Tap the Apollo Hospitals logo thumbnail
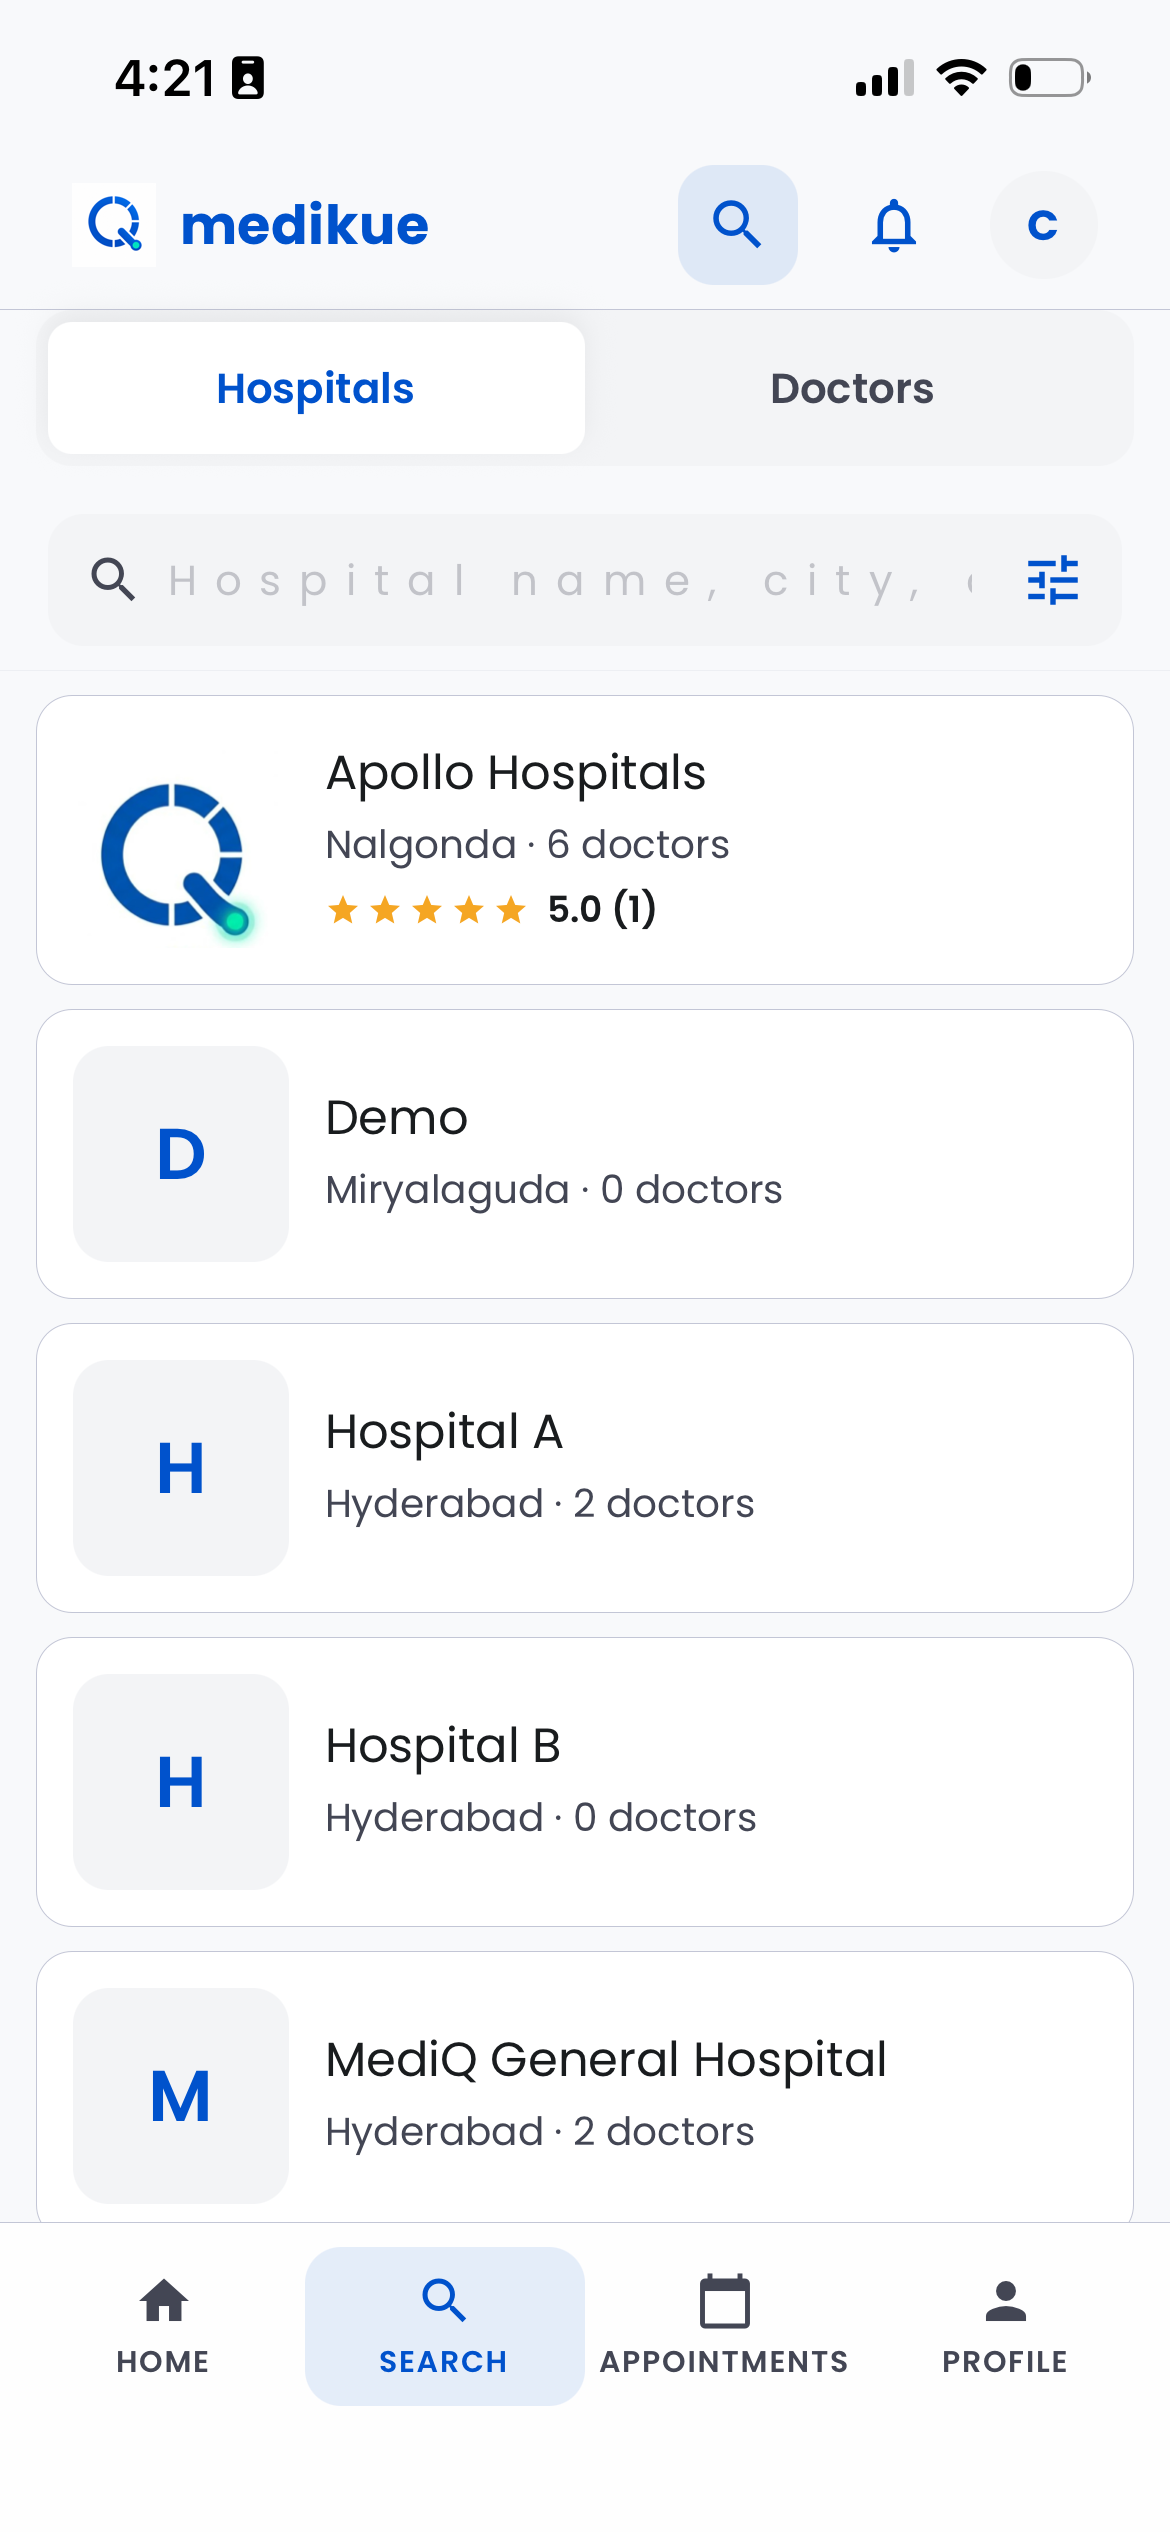 (x=176, y=856)
